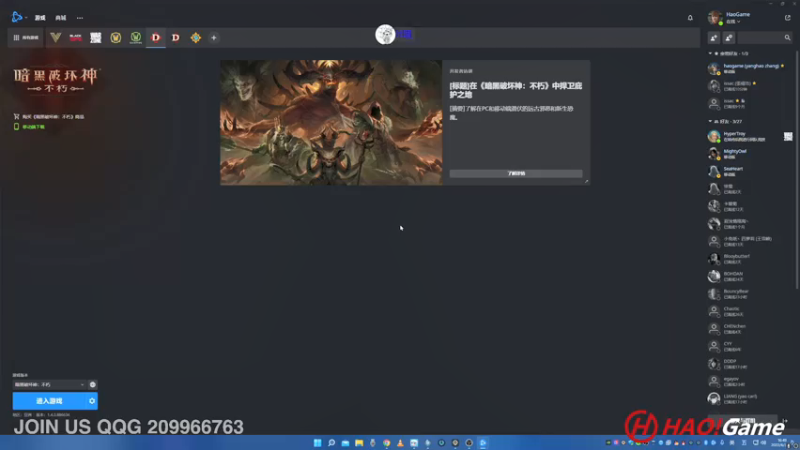
Task: Open the game version dropdown
Action: [49, 385]
